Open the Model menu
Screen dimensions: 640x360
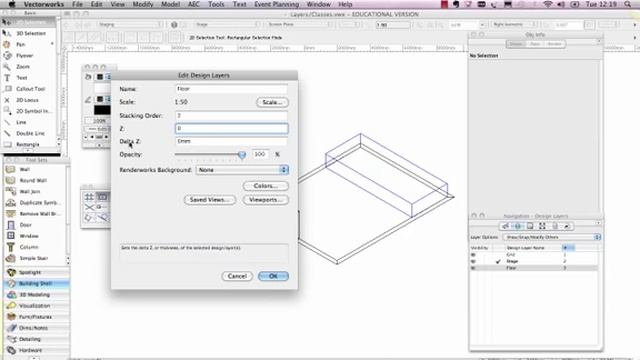coord(170,4)
